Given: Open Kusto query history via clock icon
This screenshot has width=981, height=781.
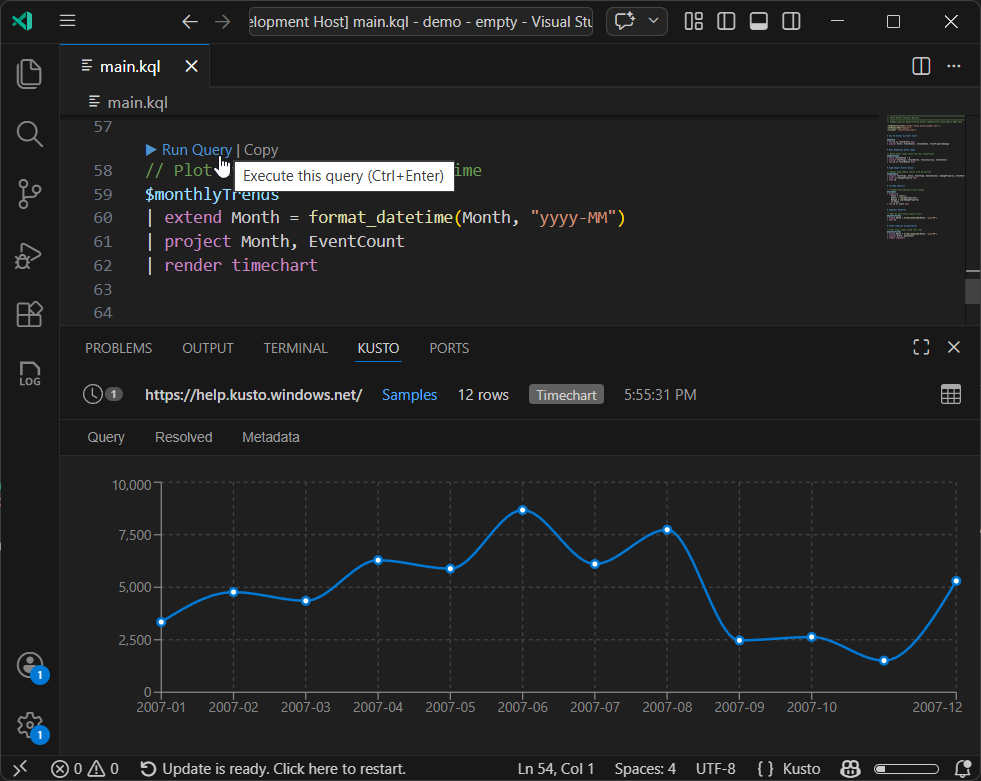Looking at the screenshot, I should [x=95, y=394].
